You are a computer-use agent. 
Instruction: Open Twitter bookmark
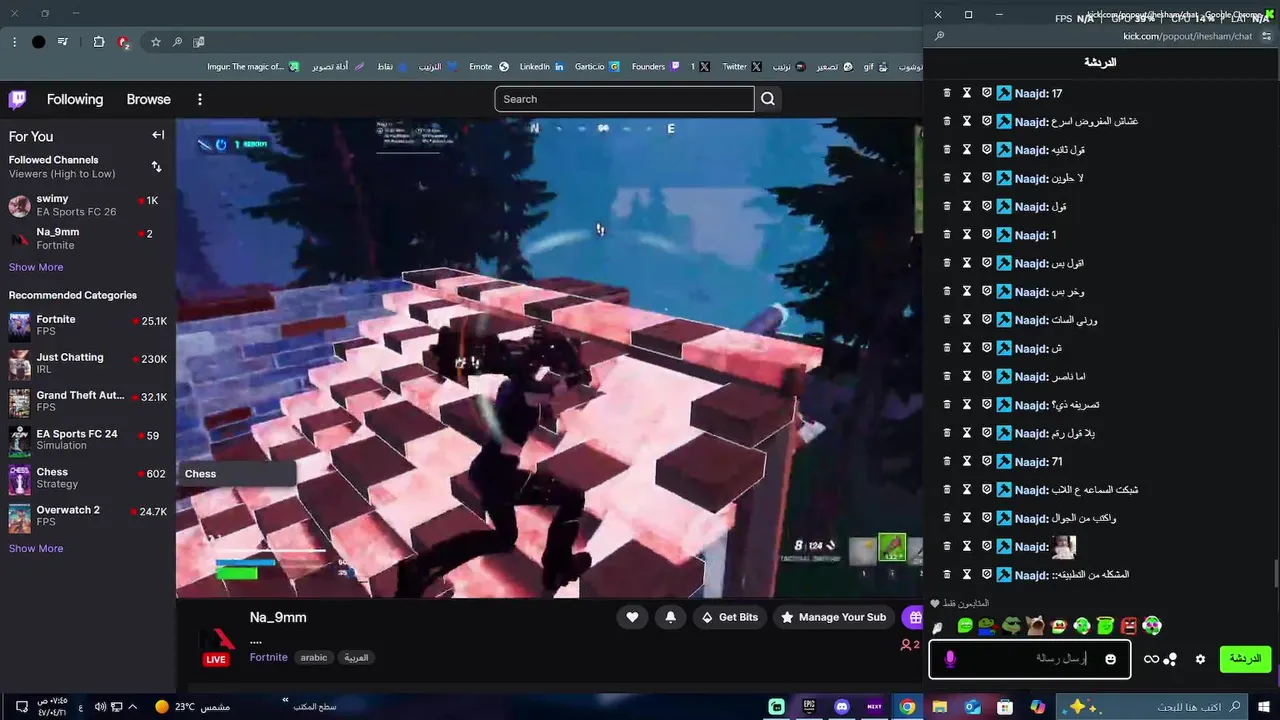(x=742, y=67)
